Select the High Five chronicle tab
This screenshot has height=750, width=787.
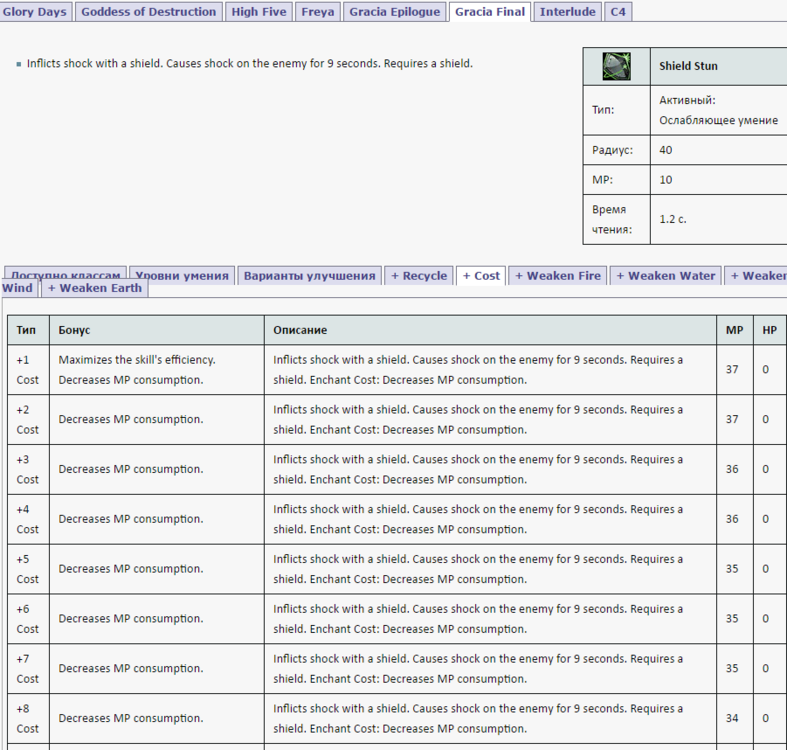258,12
